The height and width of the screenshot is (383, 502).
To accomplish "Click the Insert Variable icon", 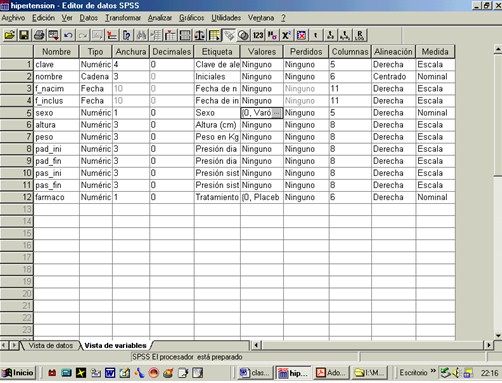I will (x=170, y=35).
